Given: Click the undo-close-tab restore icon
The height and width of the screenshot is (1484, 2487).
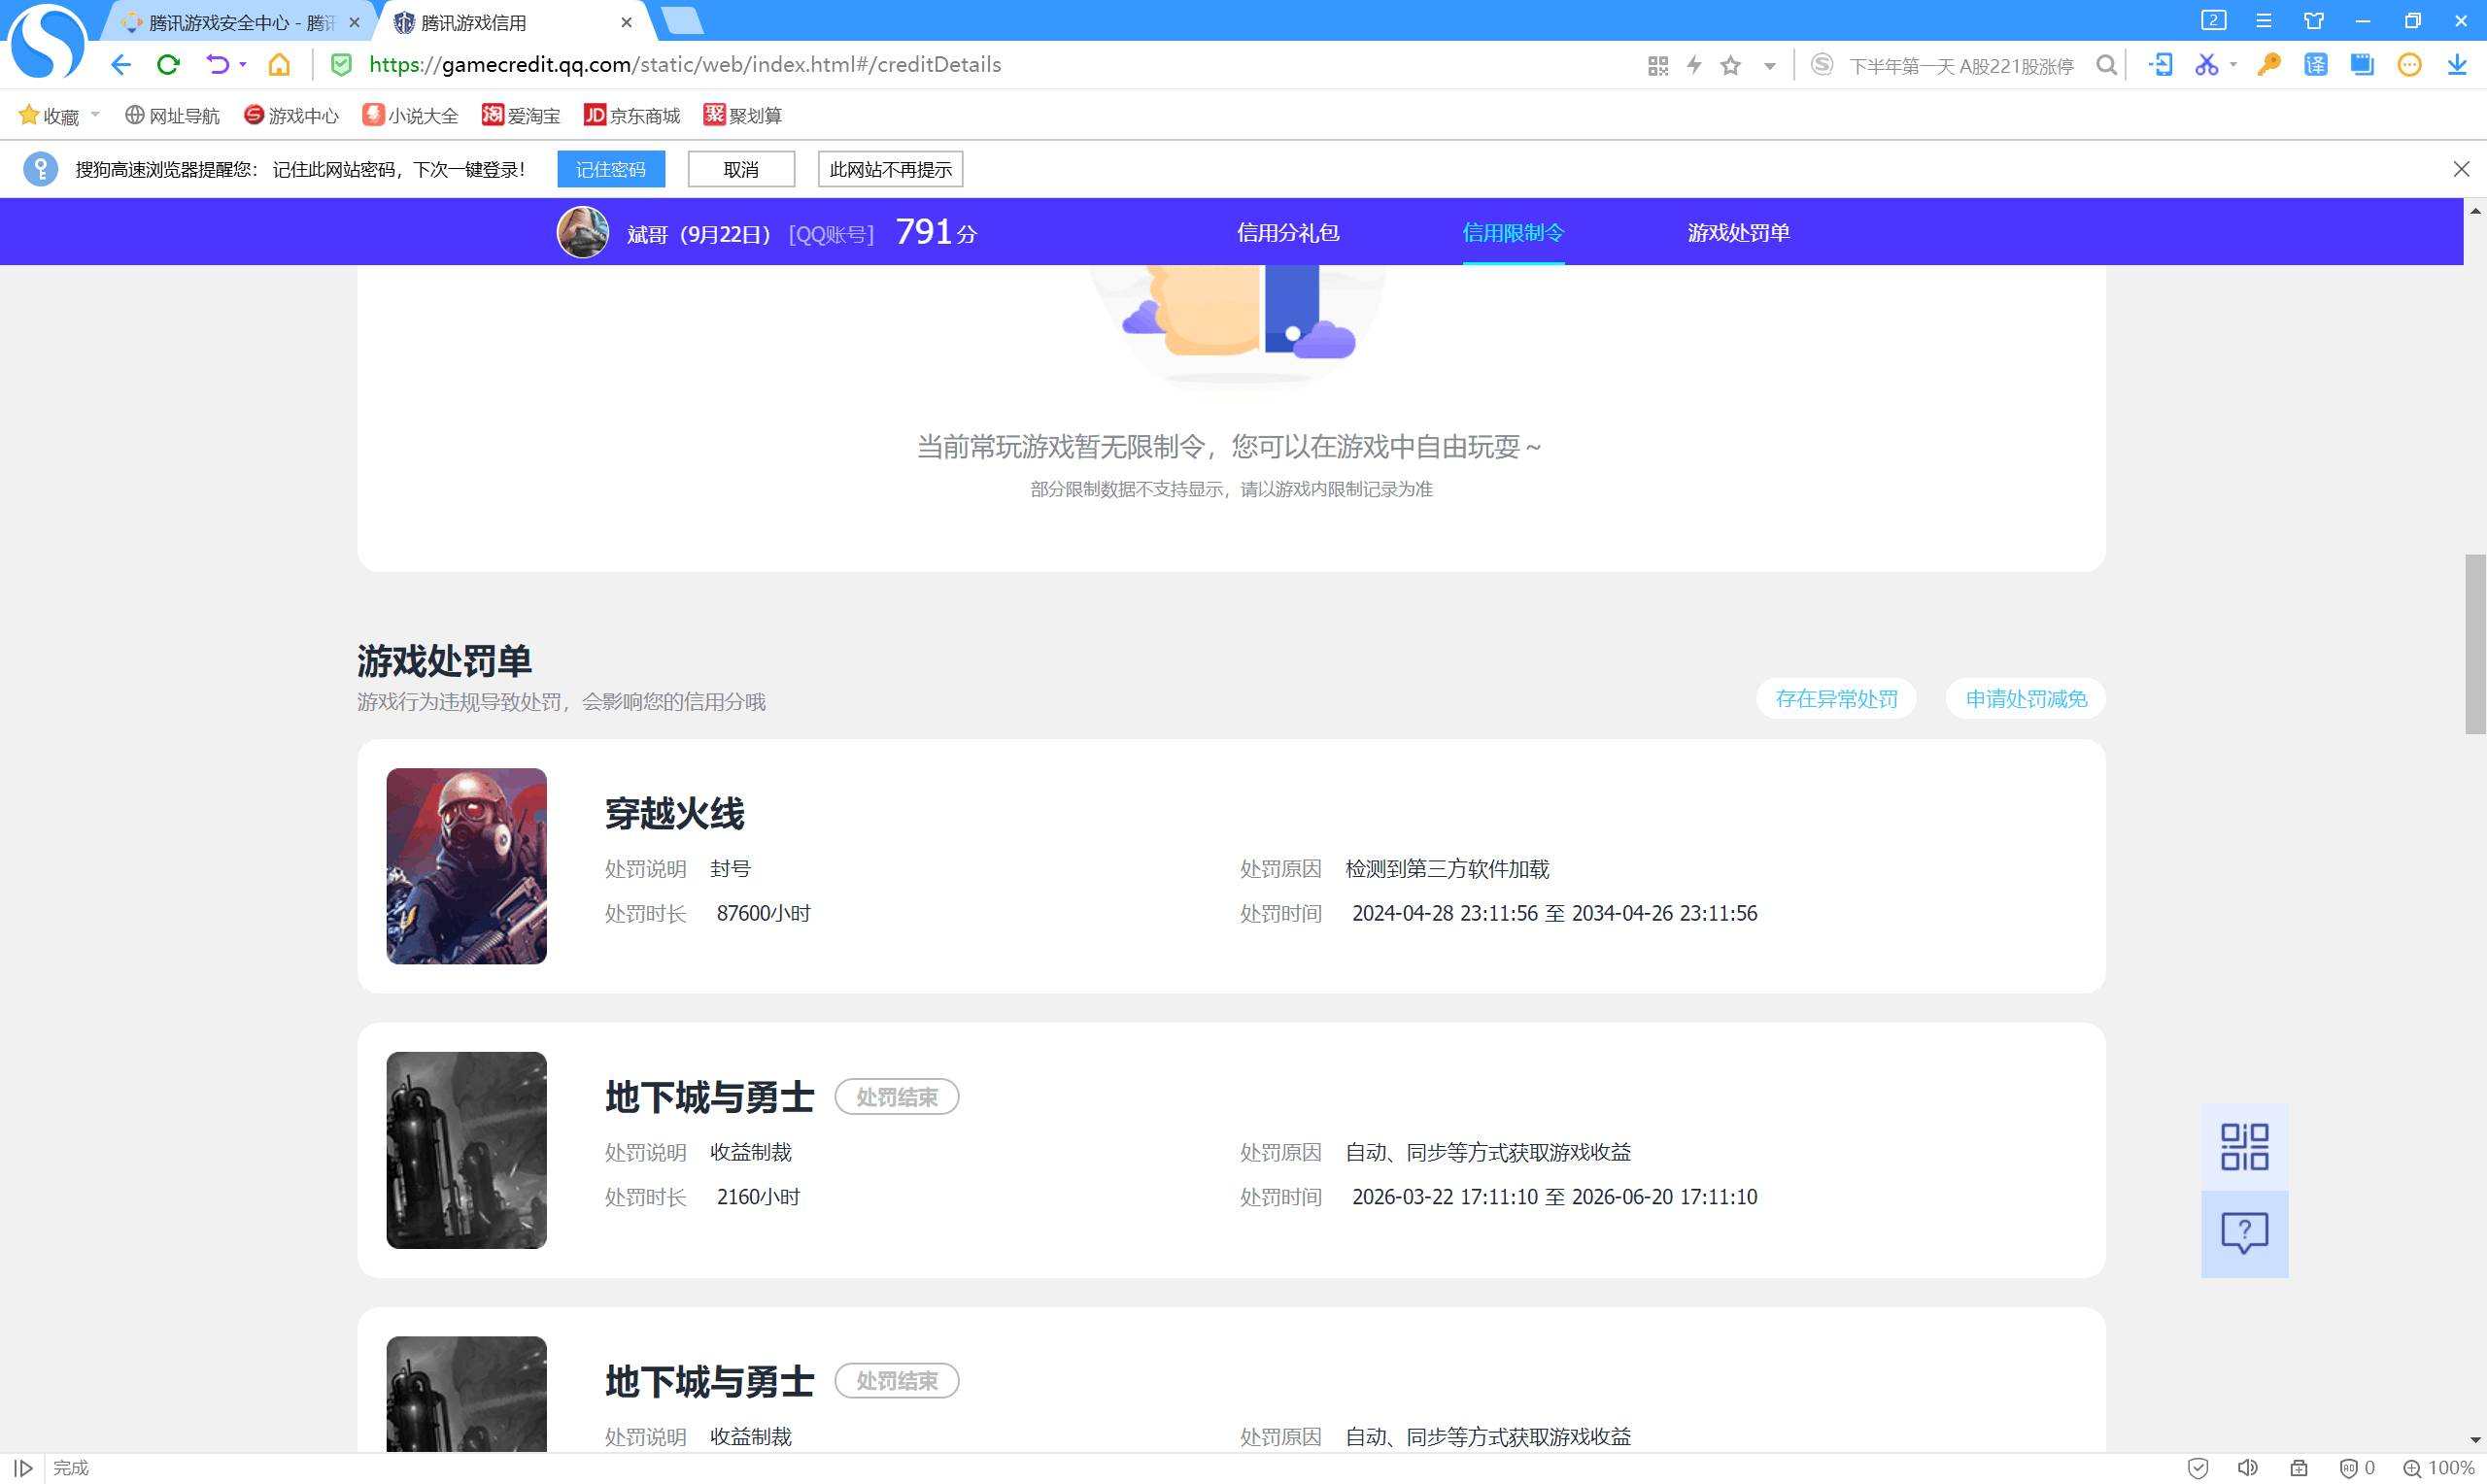Looking at the screenshot, I should [x=216, y=65].
